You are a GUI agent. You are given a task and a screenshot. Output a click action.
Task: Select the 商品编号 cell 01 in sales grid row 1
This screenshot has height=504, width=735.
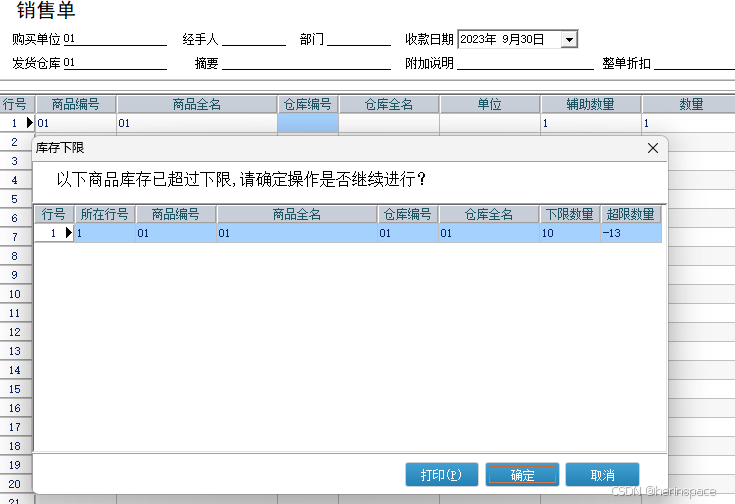tap(76, 123)
